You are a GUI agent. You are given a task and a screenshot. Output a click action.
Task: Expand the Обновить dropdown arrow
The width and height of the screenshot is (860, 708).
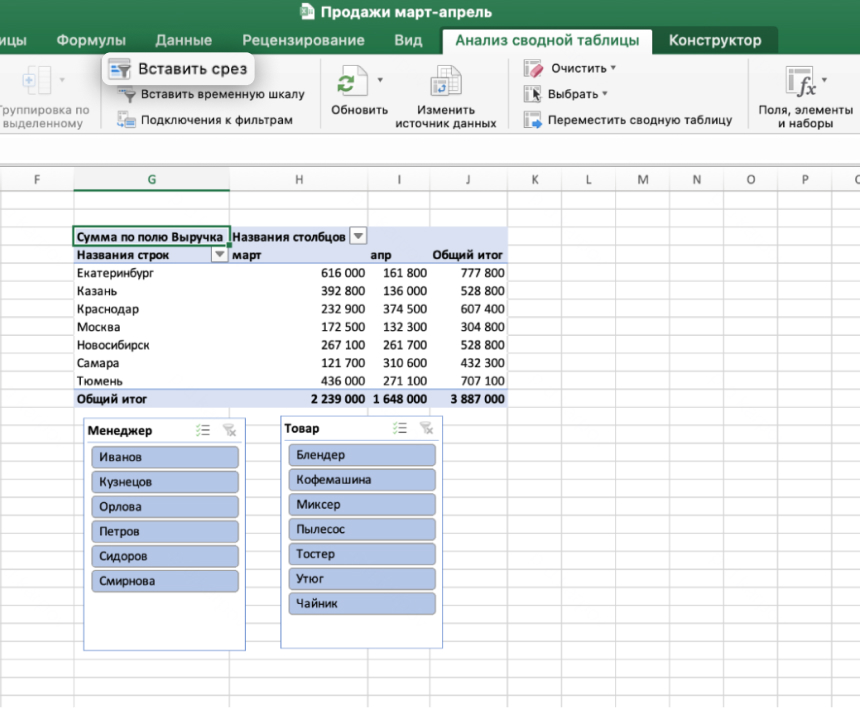pyautogui.click(x=380, y=80)
